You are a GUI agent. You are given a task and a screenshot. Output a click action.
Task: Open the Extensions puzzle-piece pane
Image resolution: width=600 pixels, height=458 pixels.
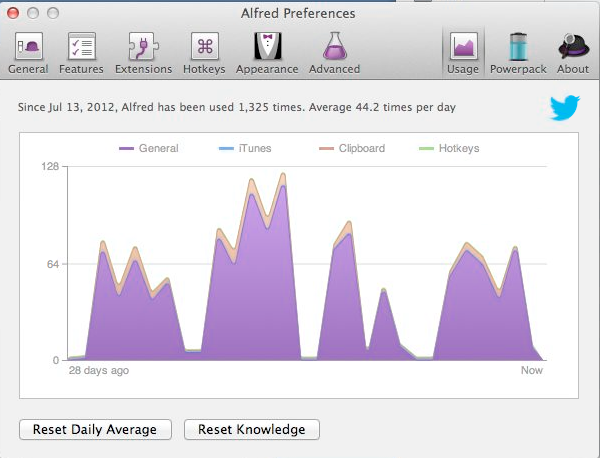click(143, 53)
